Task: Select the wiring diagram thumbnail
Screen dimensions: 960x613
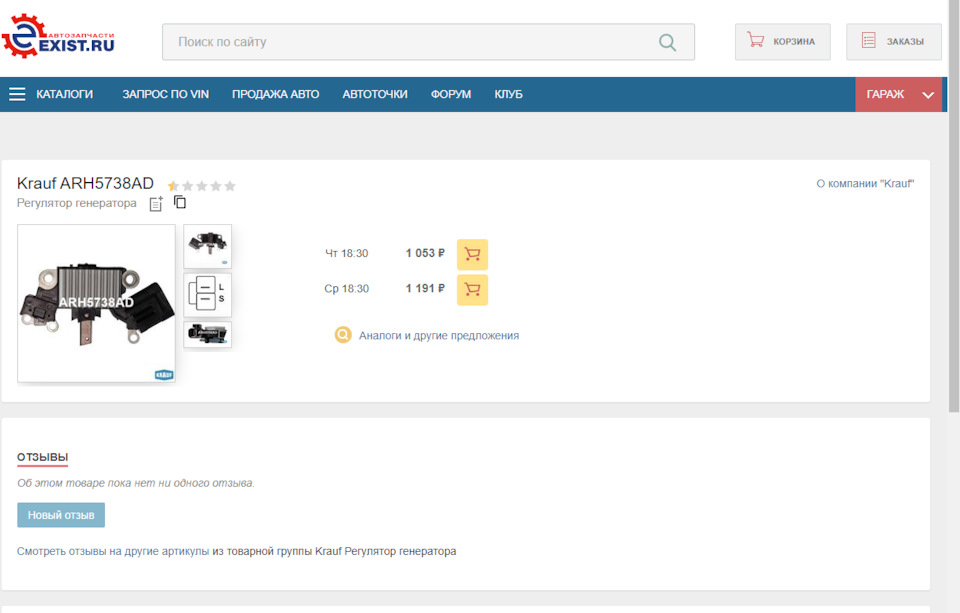Action: pos(208,295)
